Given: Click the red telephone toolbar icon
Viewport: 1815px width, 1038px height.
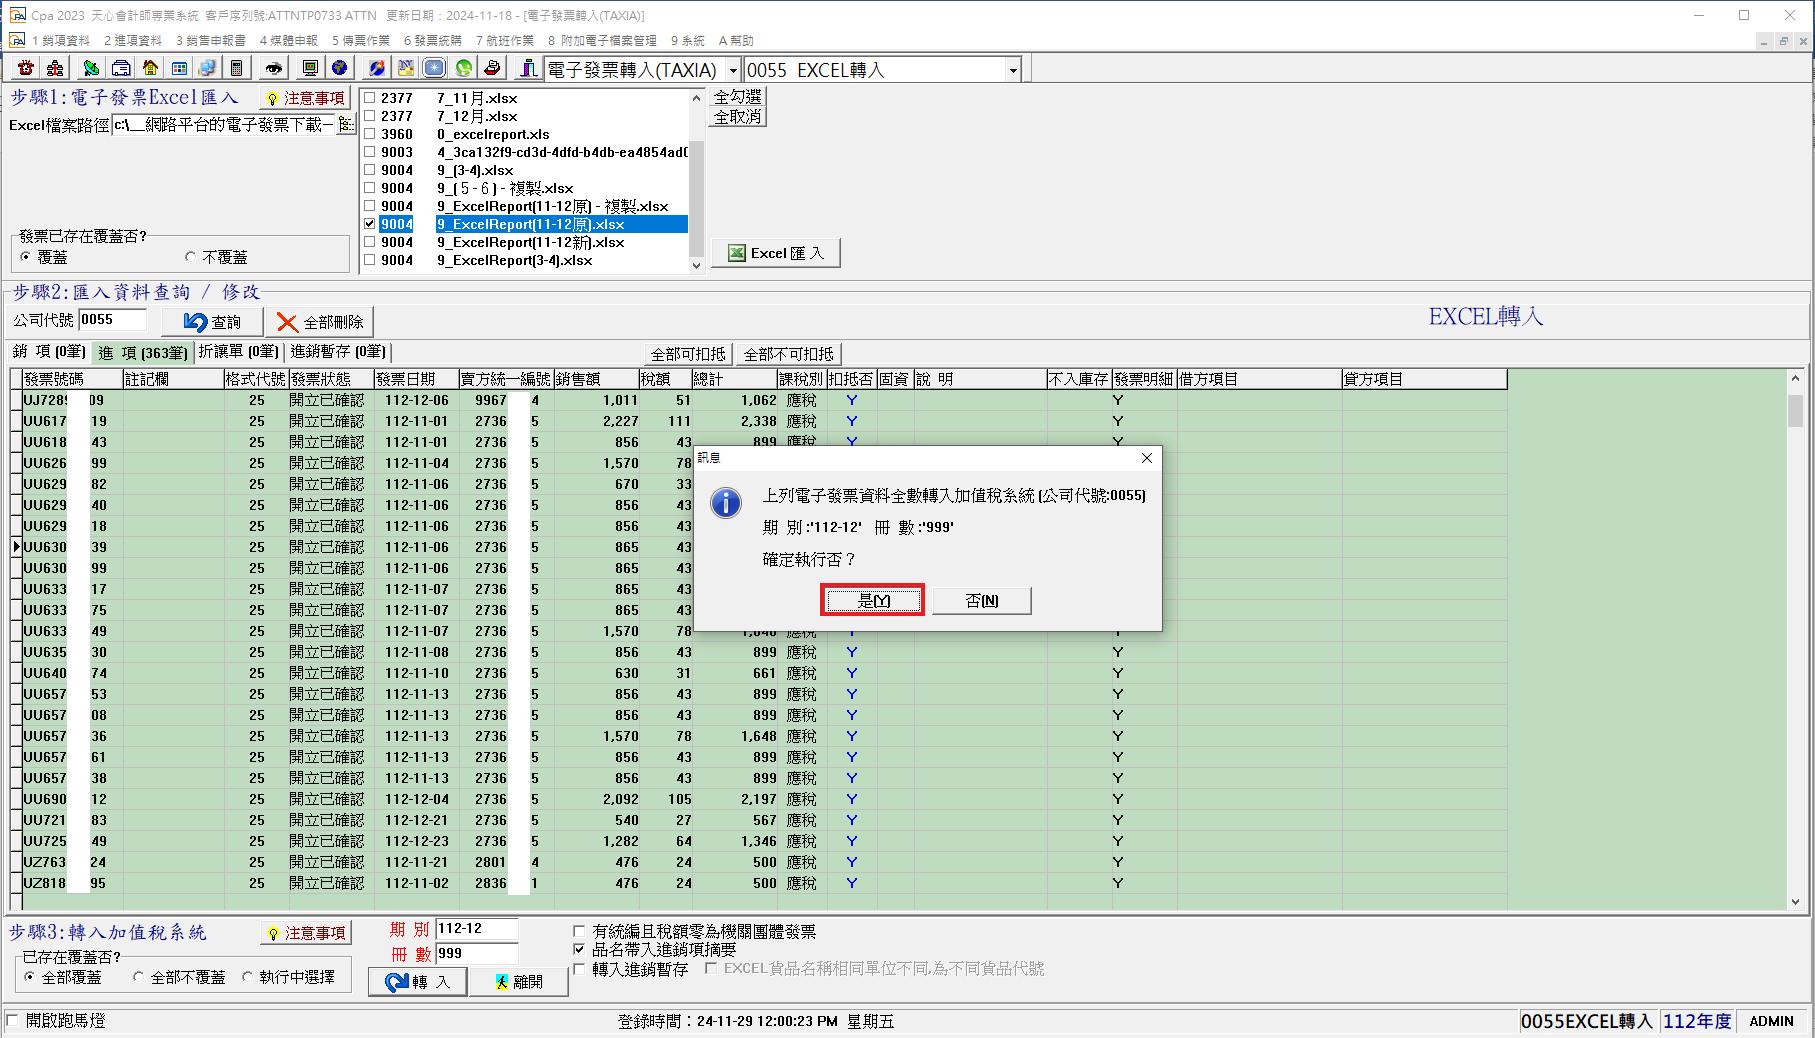Looking at the screenshot, I should (26, 68).
